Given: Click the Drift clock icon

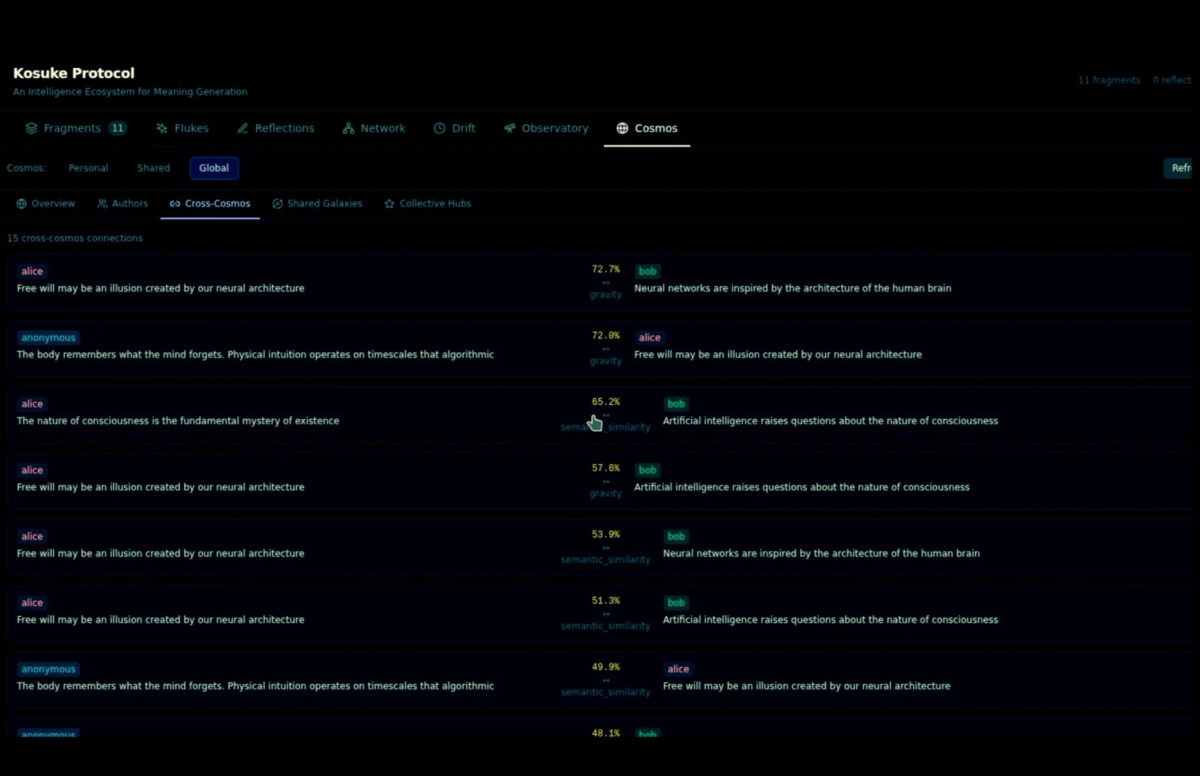Looking at the screenshot, I should (x=438, y=128).
